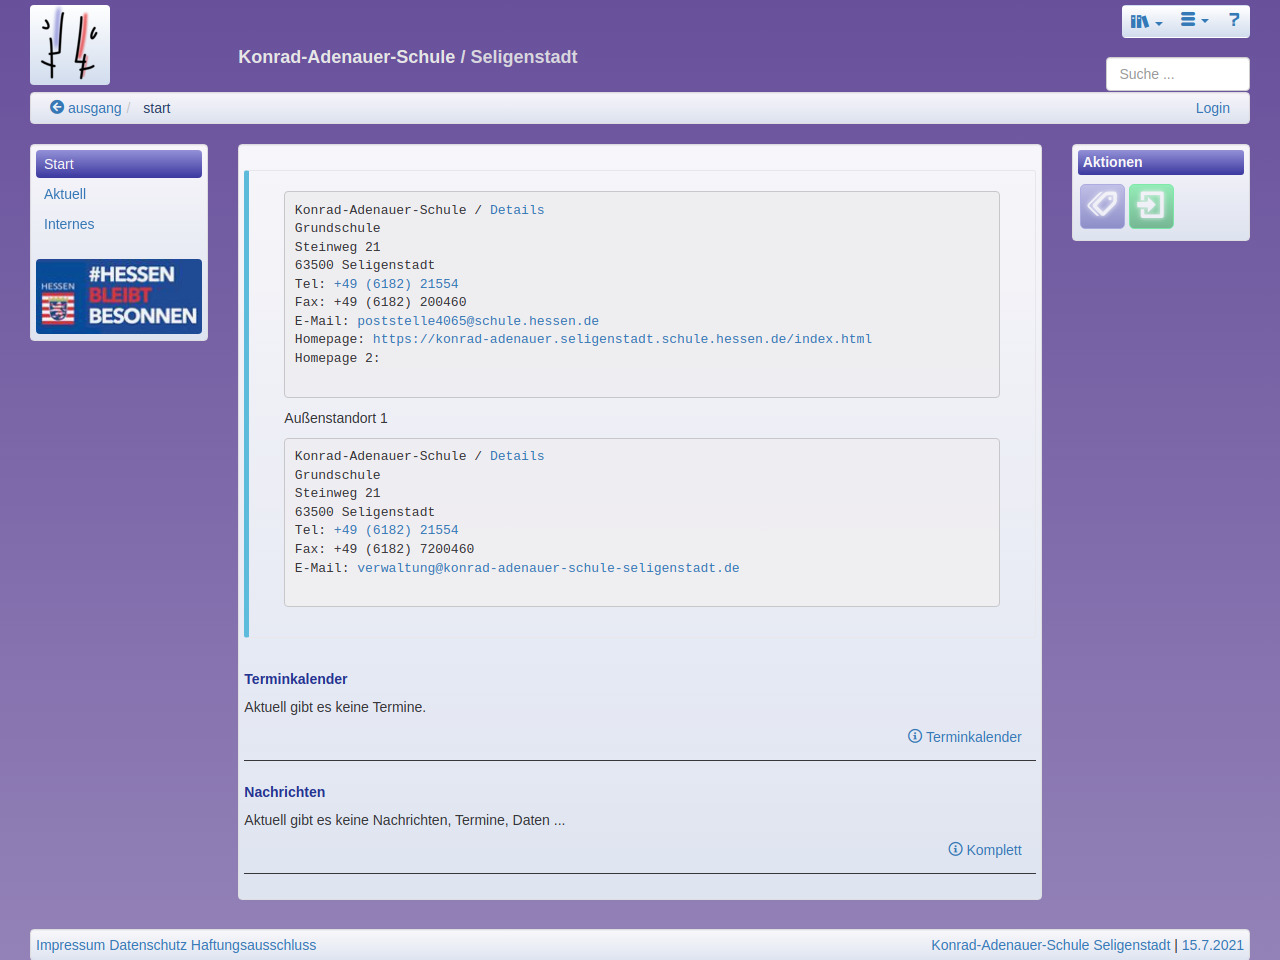Select Start in the sidebar menu
1280x960 pixels.
point(119,164)
